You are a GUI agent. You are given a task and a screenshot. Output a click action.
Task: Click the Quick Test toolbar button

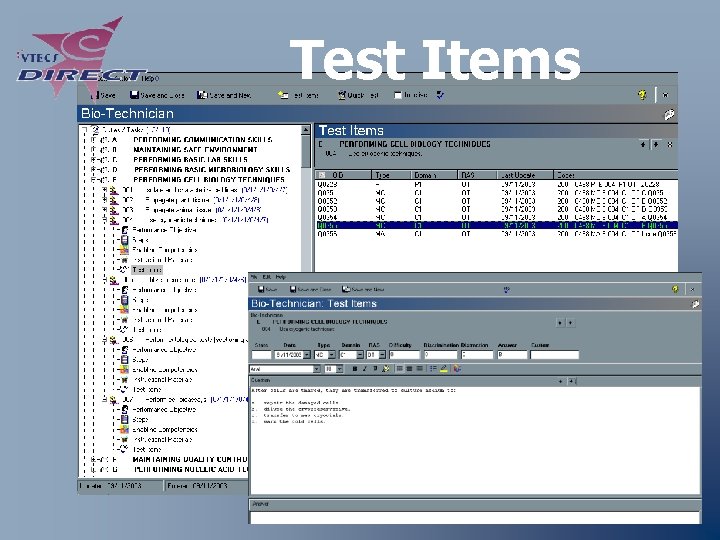coord(359,95)
